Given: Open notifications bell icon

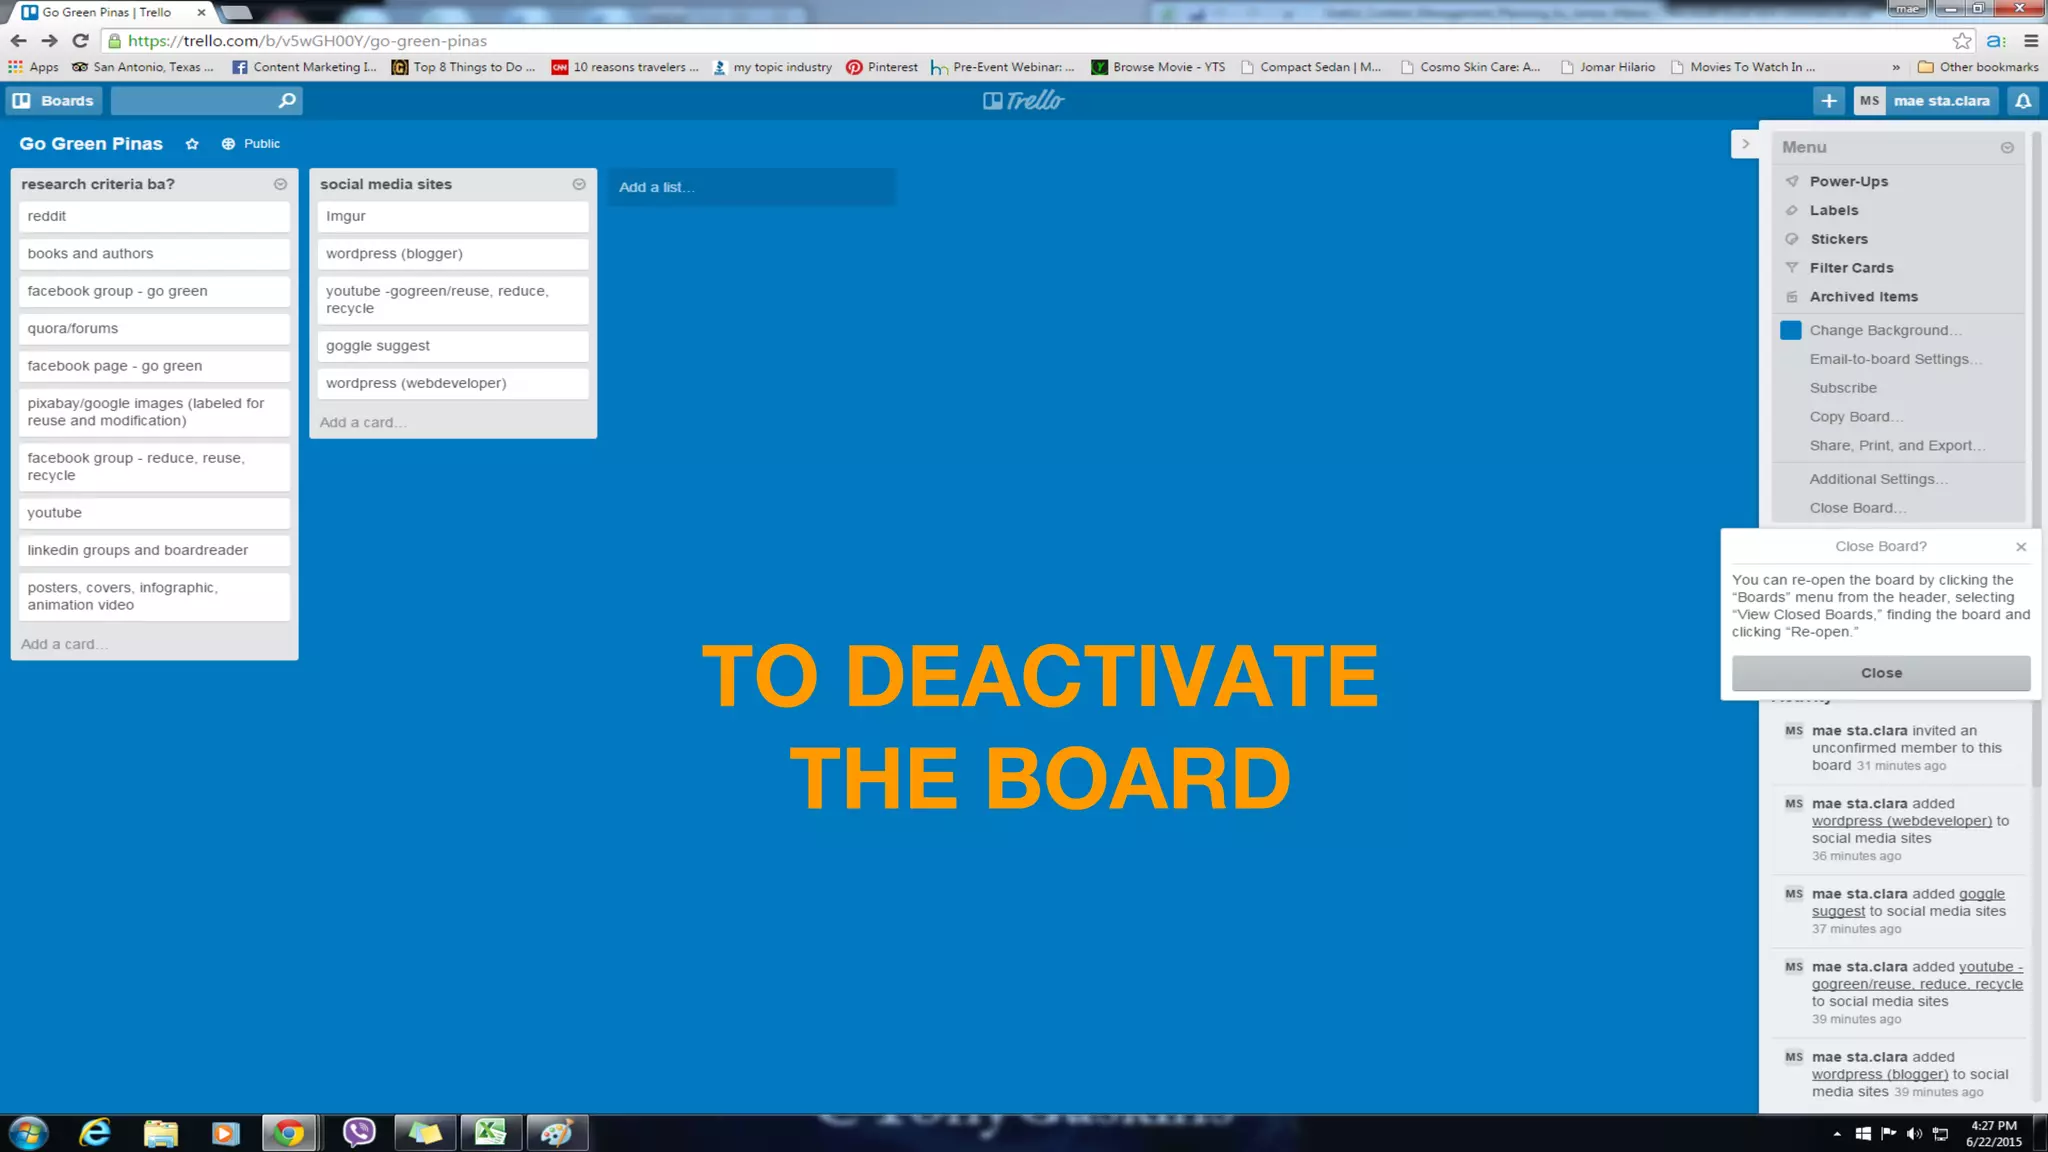Looking at the screenshot, I should [x=2023, y=101].
